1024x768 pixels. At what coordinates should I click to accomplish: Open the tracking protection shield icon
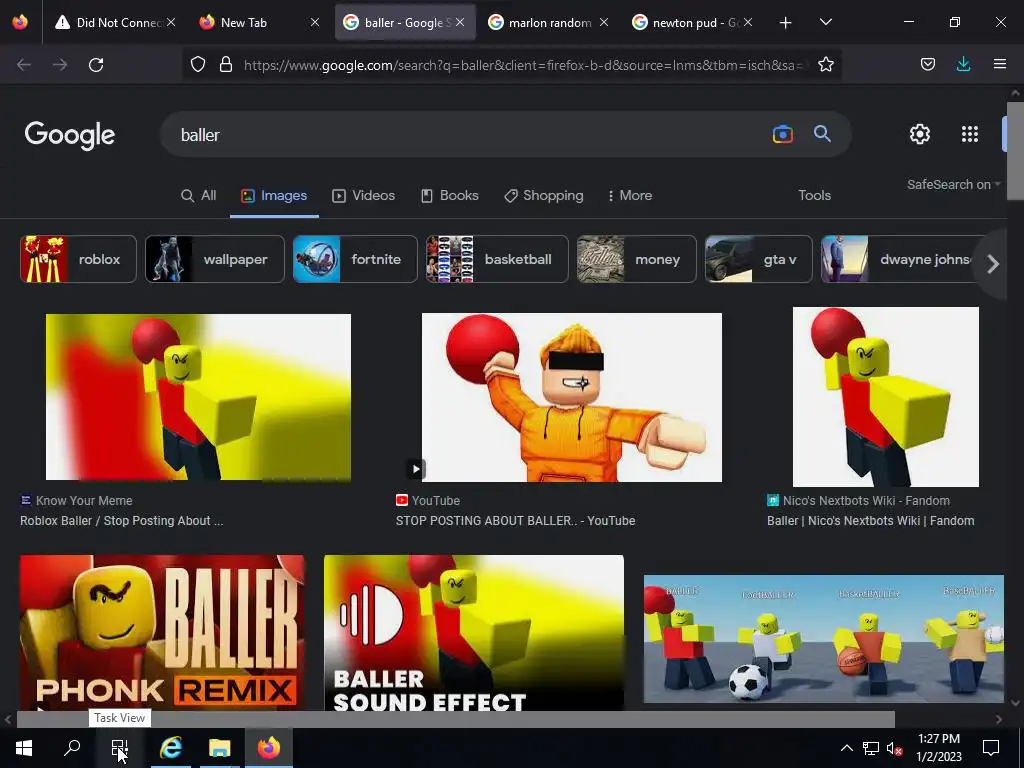tap(198, 64)
